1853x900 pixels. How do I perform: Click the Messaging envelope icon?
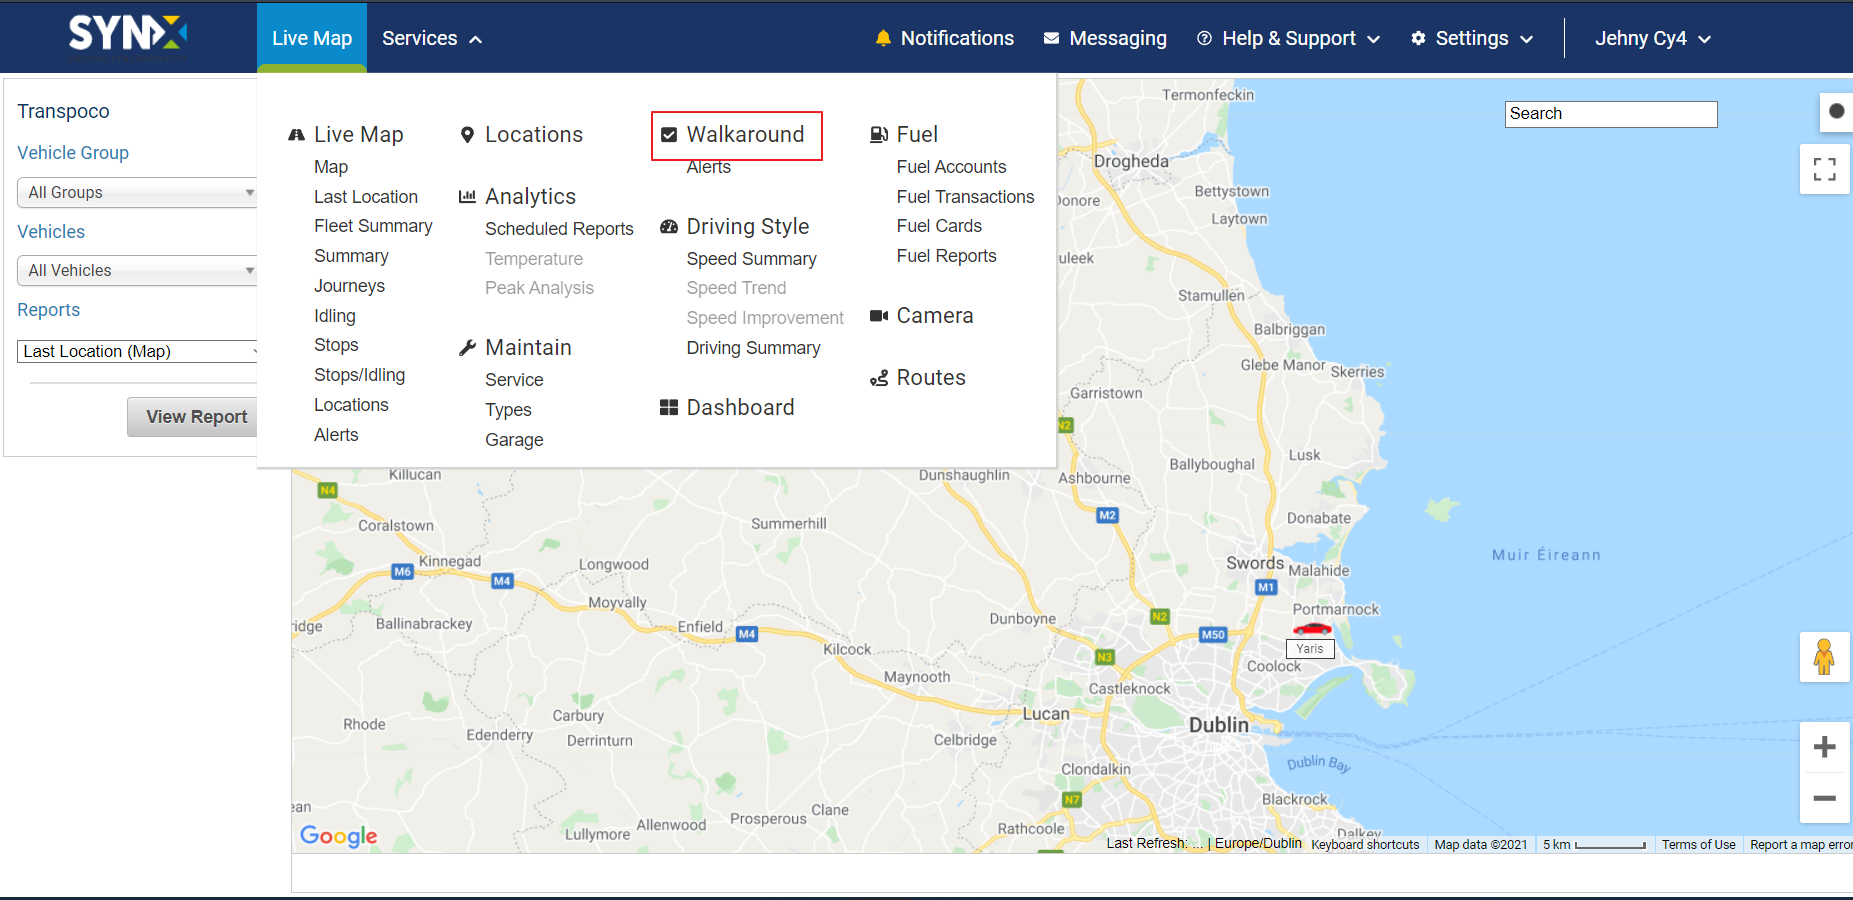point(1051,38)
